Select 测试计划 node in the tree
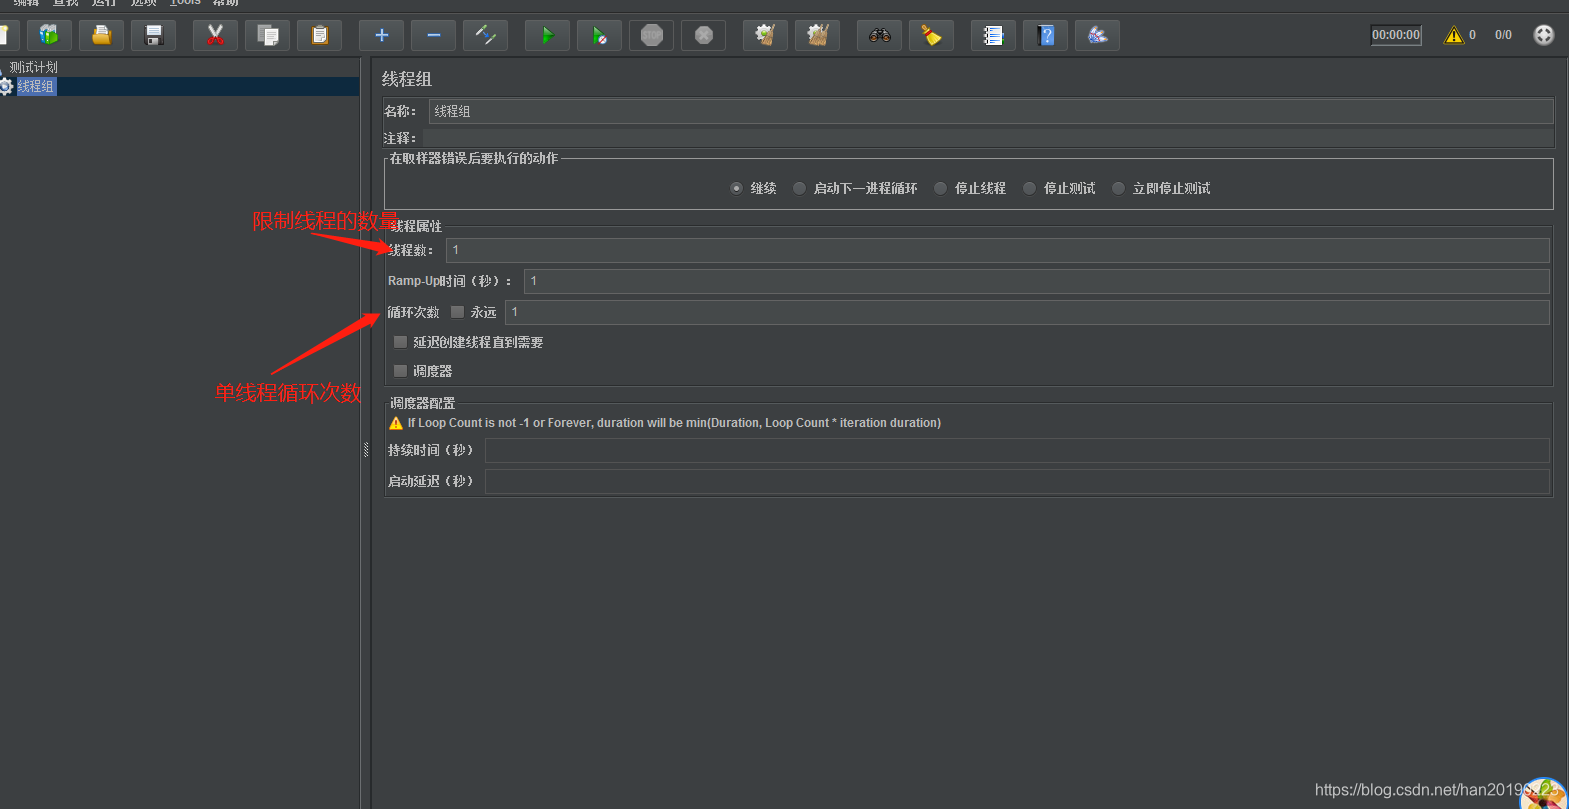 pos(34,67)
